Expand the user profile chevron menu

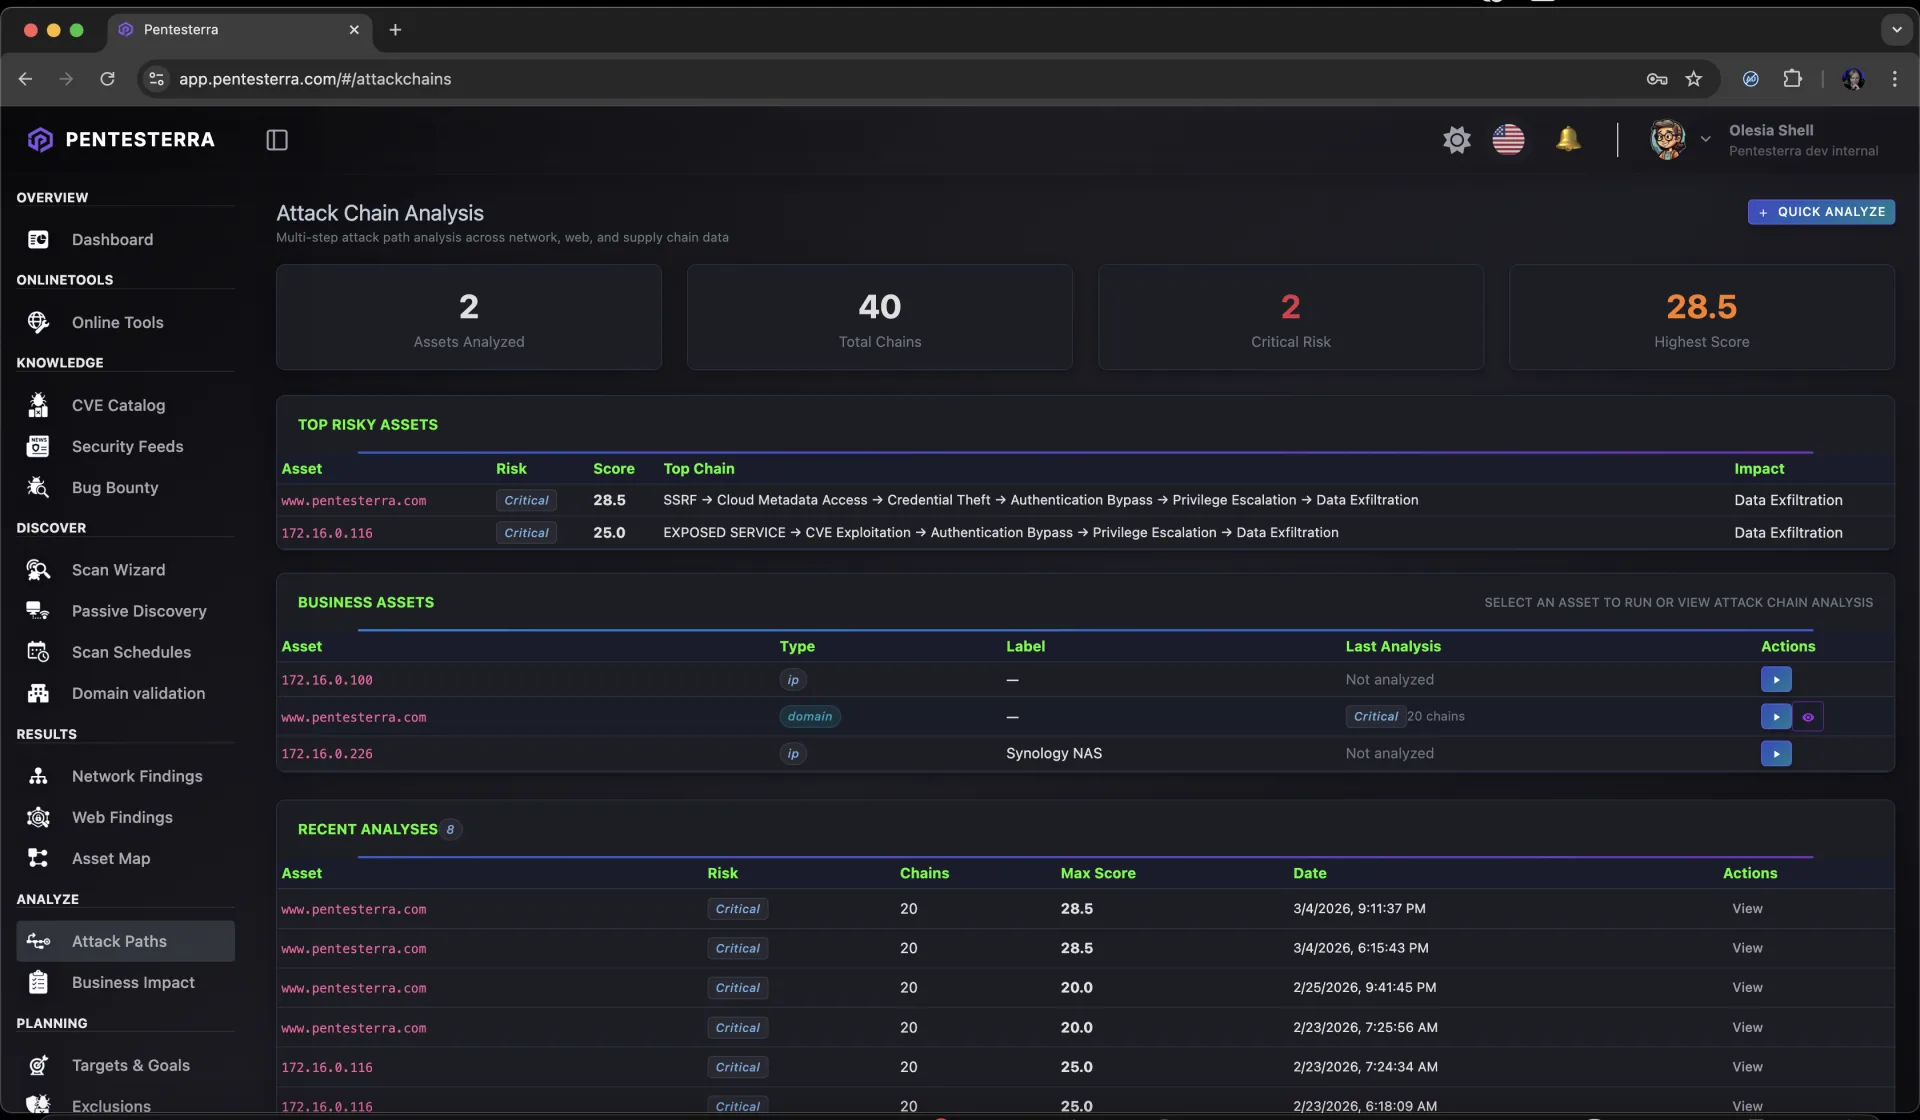(1705, 140)
